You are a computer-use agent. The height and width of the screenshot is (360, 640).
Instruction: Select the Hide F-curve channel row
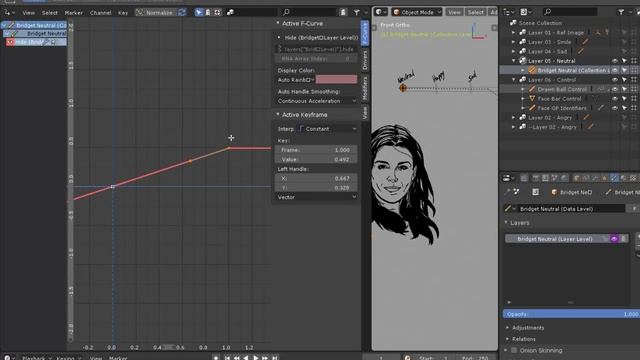coord(36,42)
